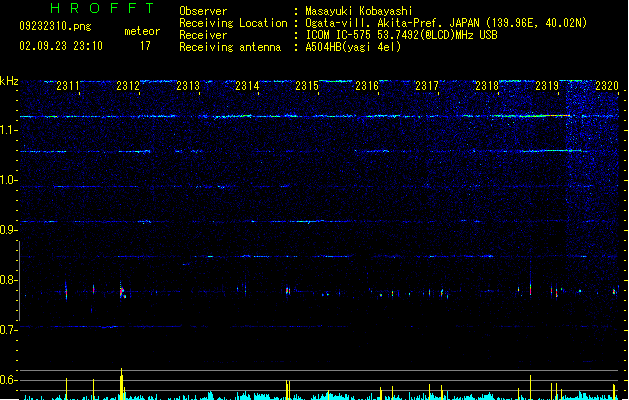629x400 pixels.
Task: Click the Receiver label
Action: (203, 35)
